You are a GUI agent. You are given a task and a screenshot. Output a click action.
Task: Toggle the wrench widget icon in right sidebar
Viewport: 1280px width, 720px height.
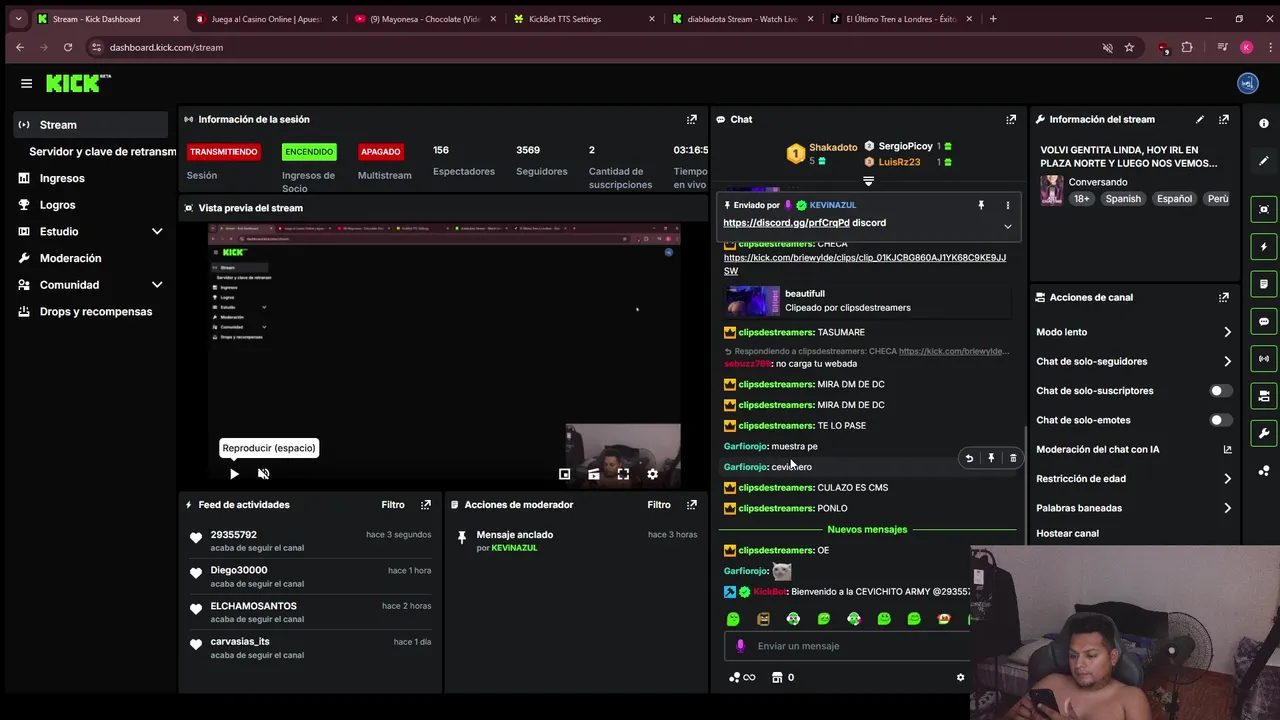1264,434
